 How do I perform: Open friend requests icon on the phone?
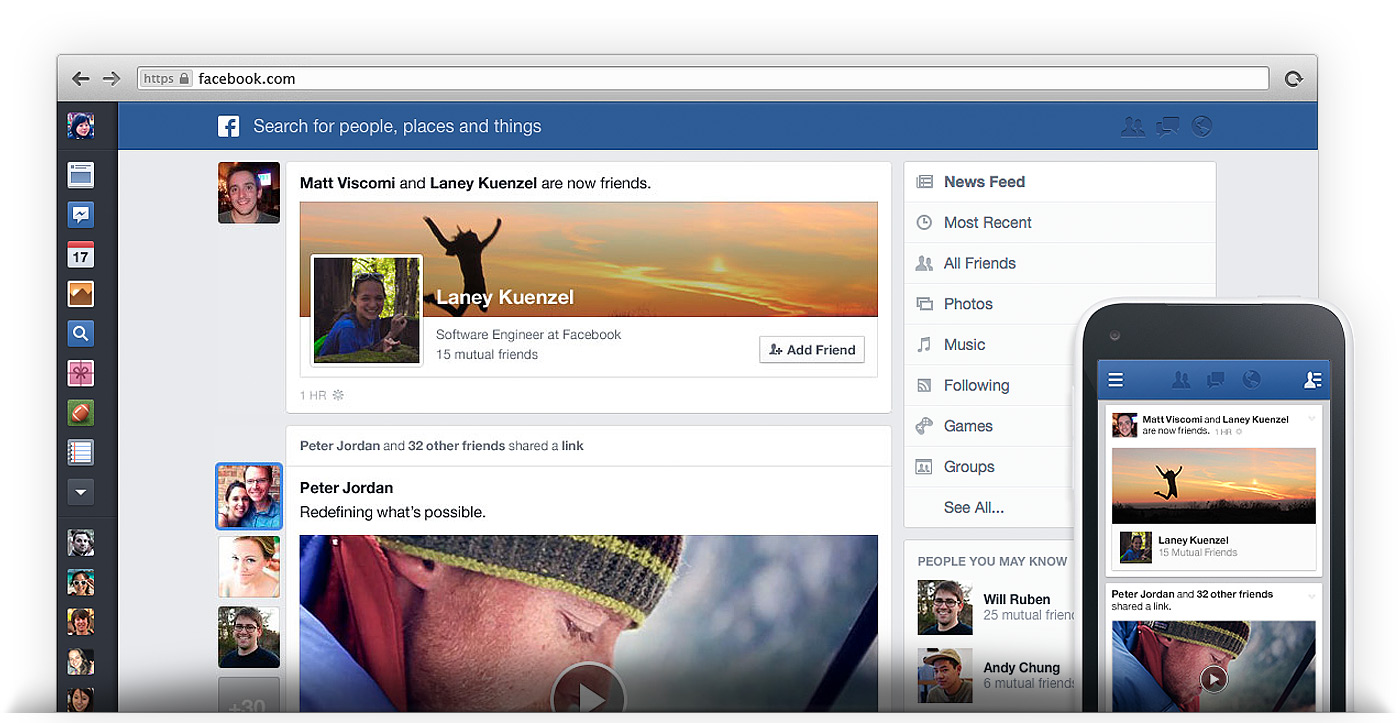point(1181,380)
